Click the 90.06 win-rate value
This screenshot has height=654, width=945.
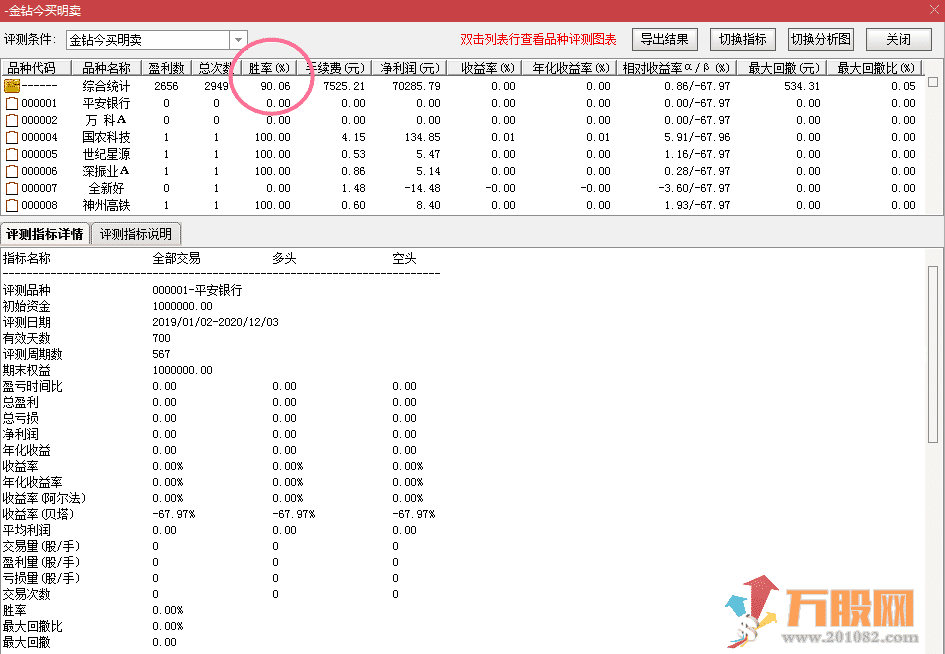[275, 86]
